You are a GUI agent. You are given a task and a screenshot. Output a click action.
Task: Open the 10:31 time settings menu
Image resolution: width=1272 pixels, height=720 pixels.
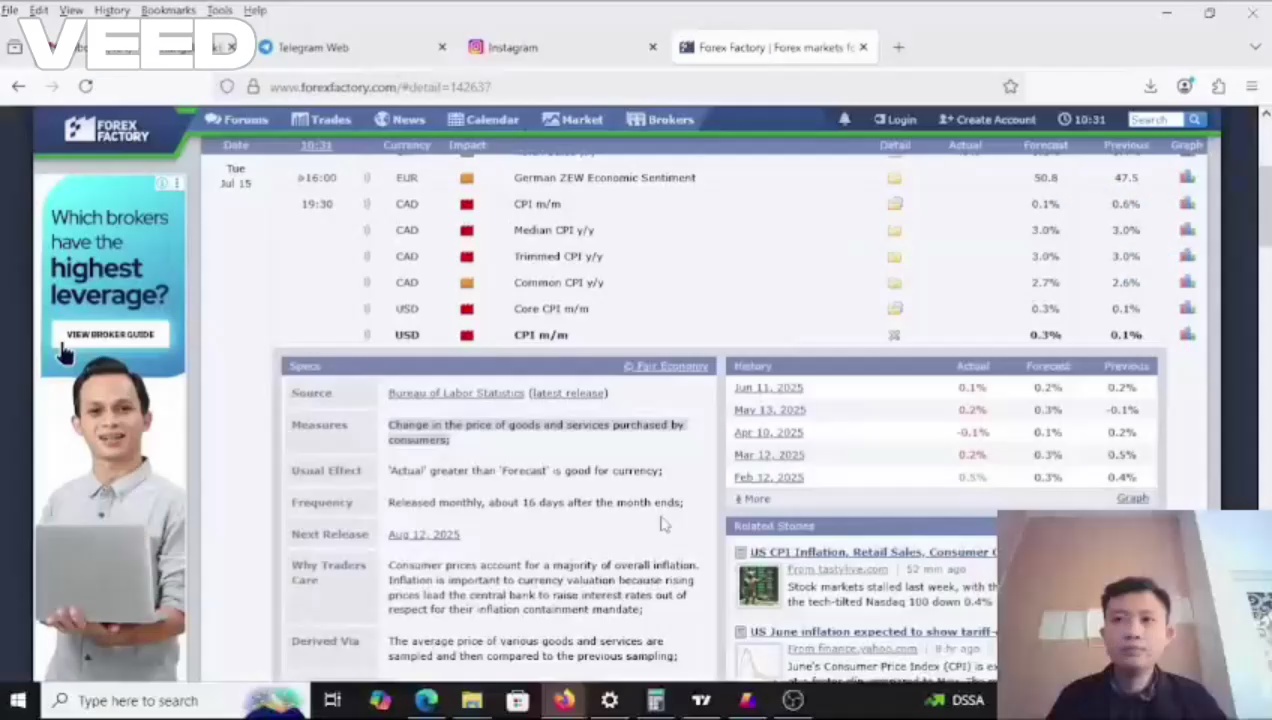[x=1082, y=119]
